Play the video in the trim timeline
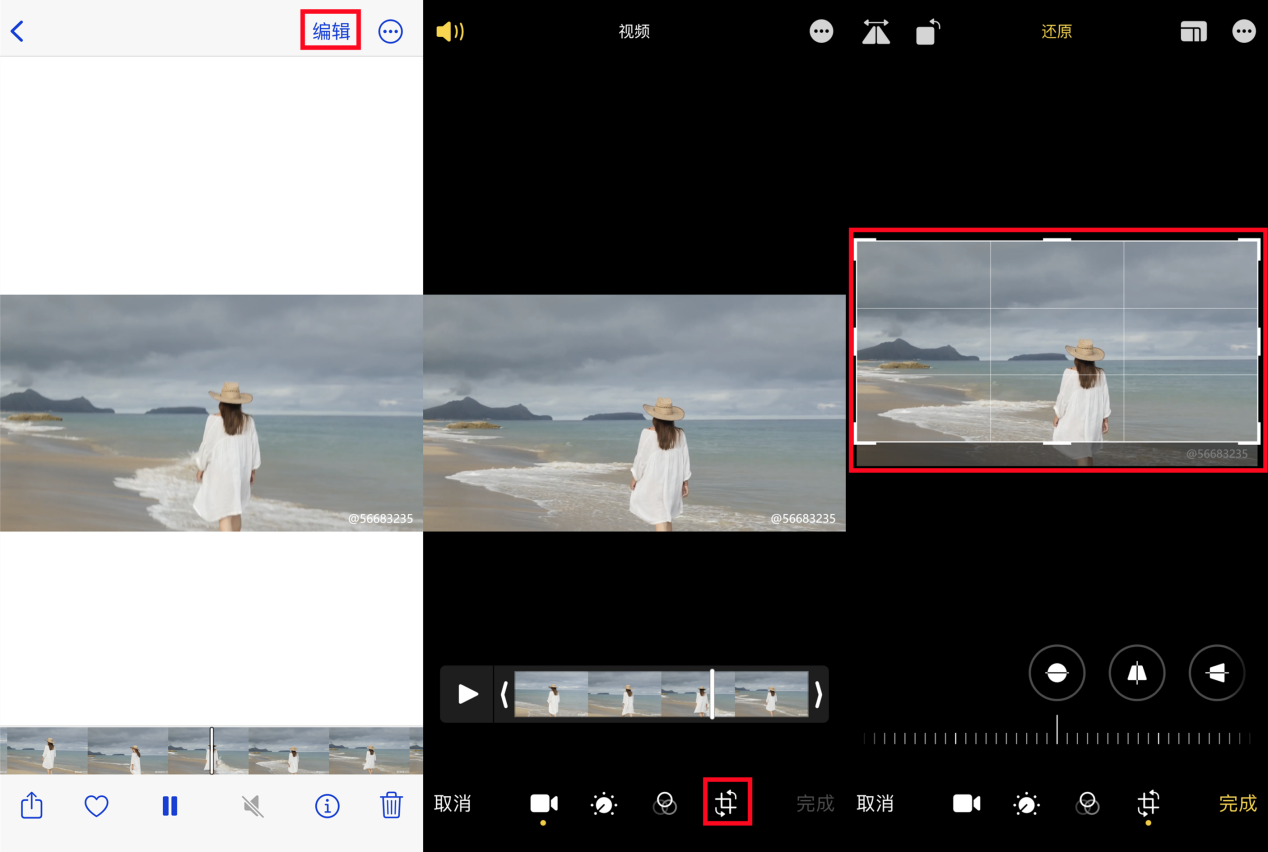The image size is (1268, 852). tap(467, 694)
